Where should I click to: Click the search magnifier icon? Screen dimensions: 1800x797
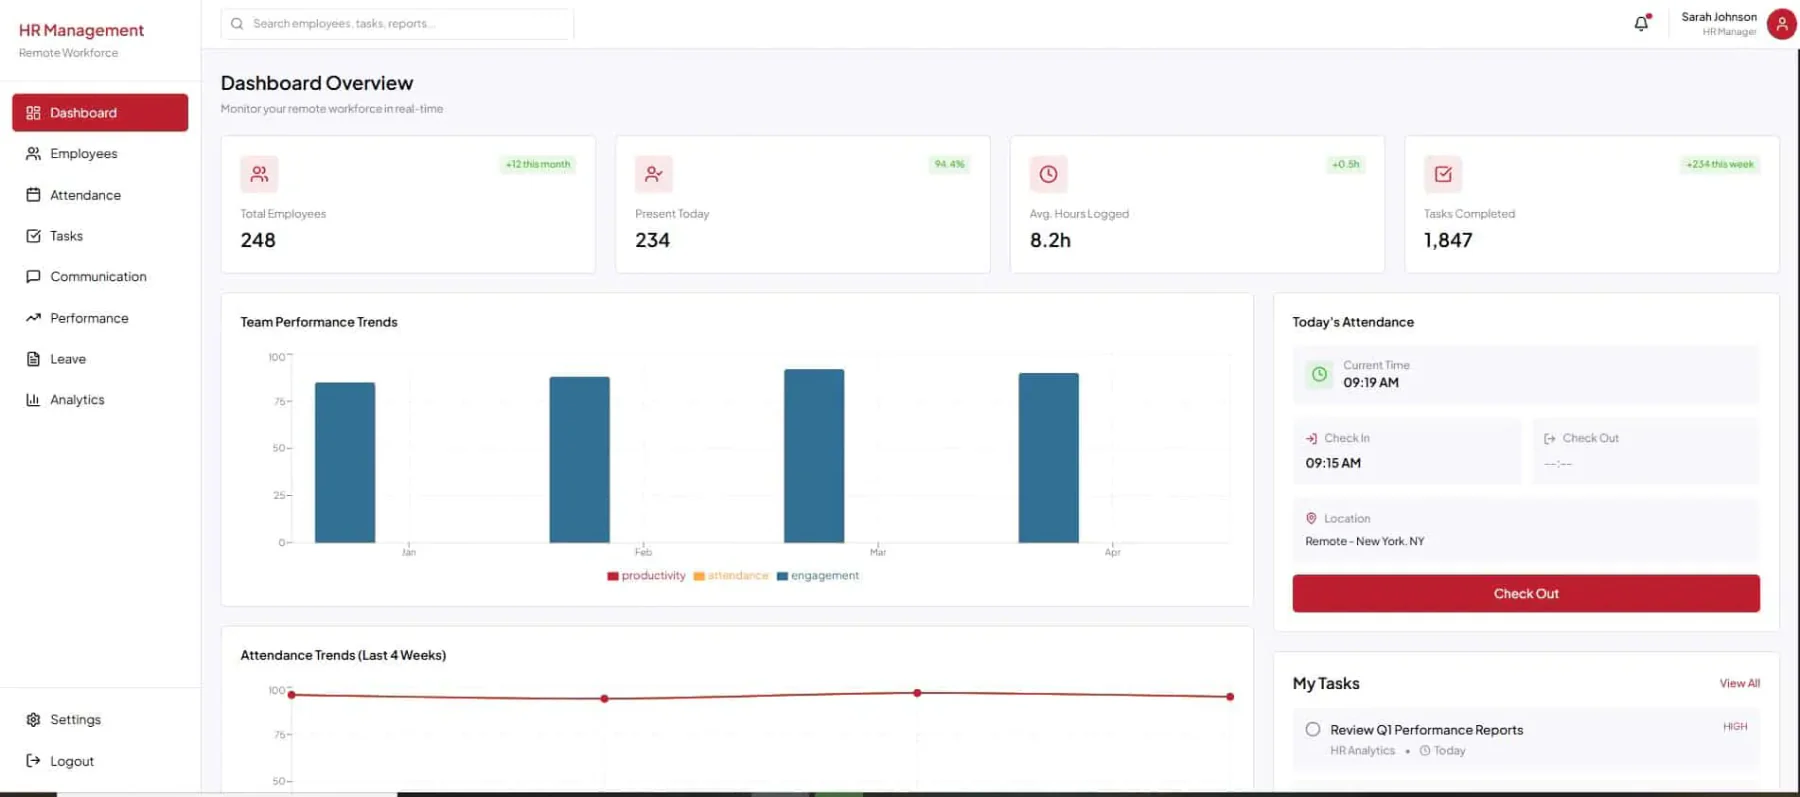click(x=237, y=24)
